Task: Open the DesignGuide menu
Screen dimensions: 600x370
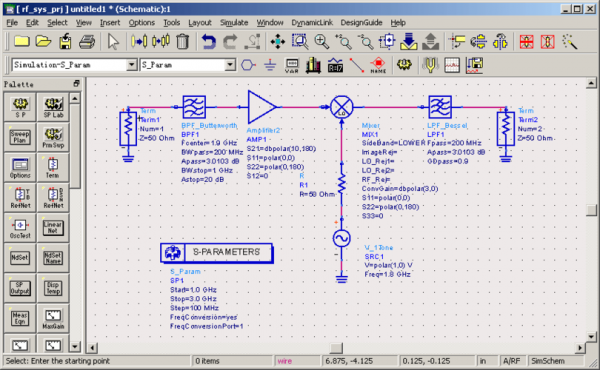Action: click(361, 23)
